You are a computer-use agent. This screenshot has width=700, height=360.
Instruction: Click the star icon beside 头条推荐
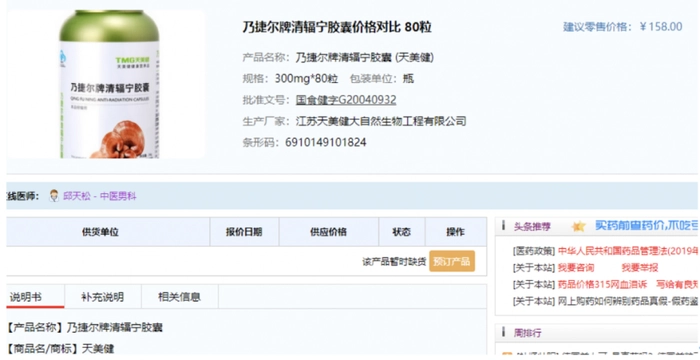[578, 226]
